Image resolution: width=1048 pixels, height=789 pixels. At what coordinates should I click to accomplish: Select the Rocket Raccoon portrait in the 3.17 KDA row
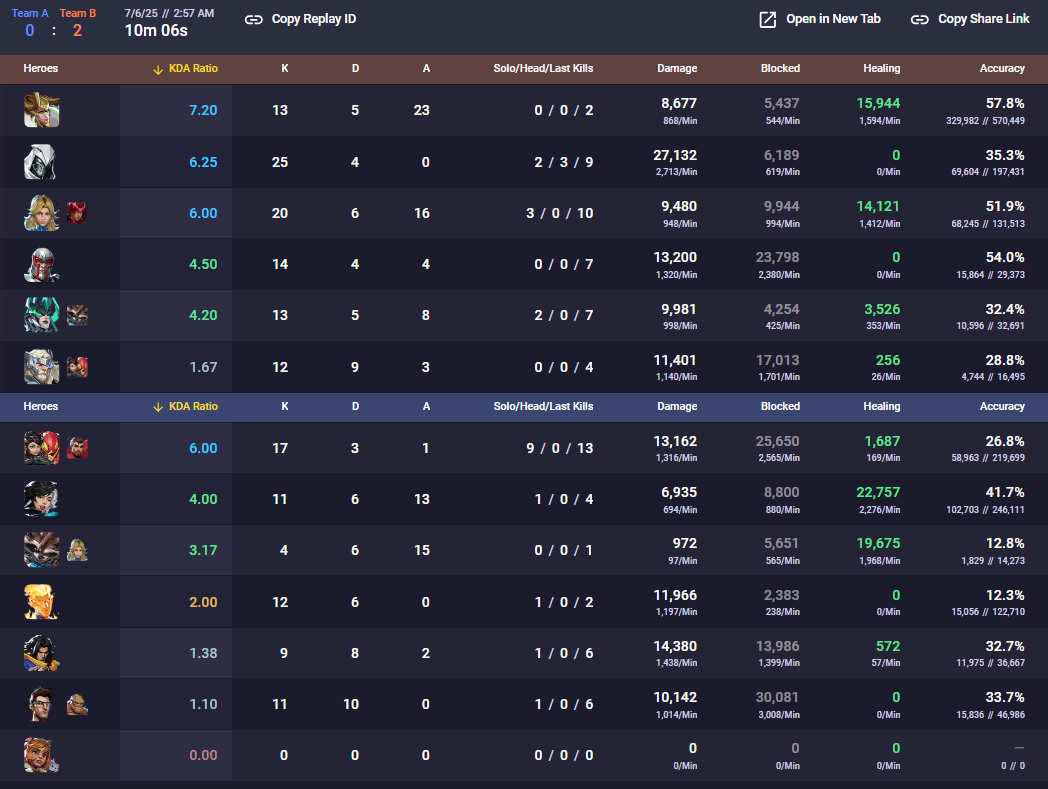click(41, 550)
